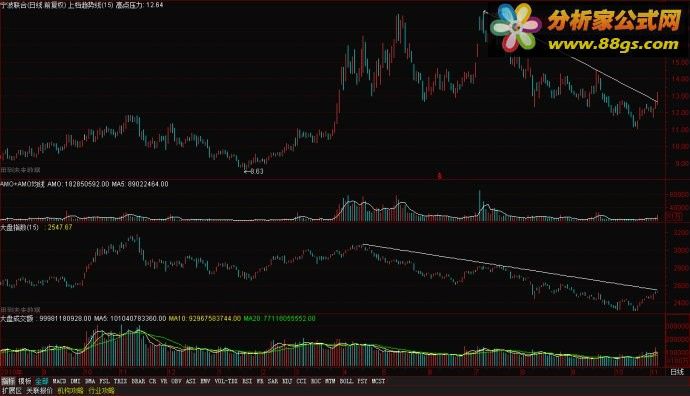Pick the PSY indicator

363,381
